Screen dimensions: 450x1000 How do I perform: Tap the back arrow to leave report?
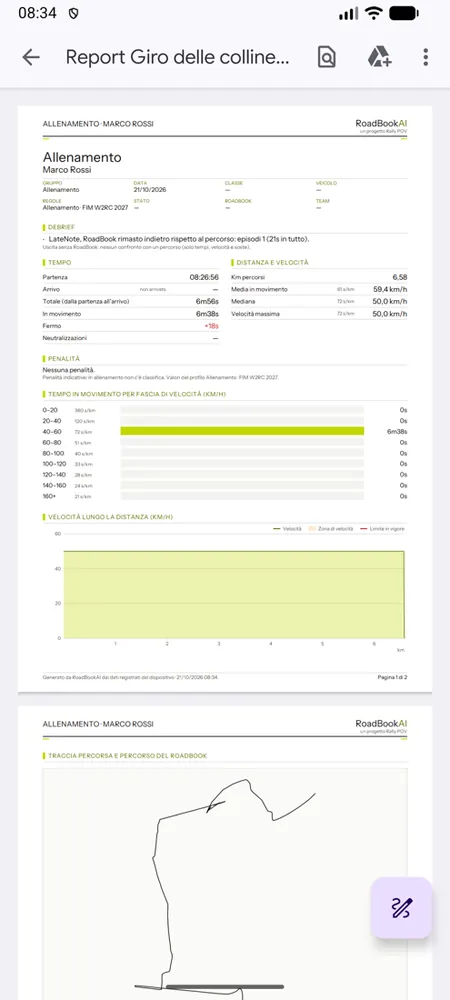[x=31, y=57]
